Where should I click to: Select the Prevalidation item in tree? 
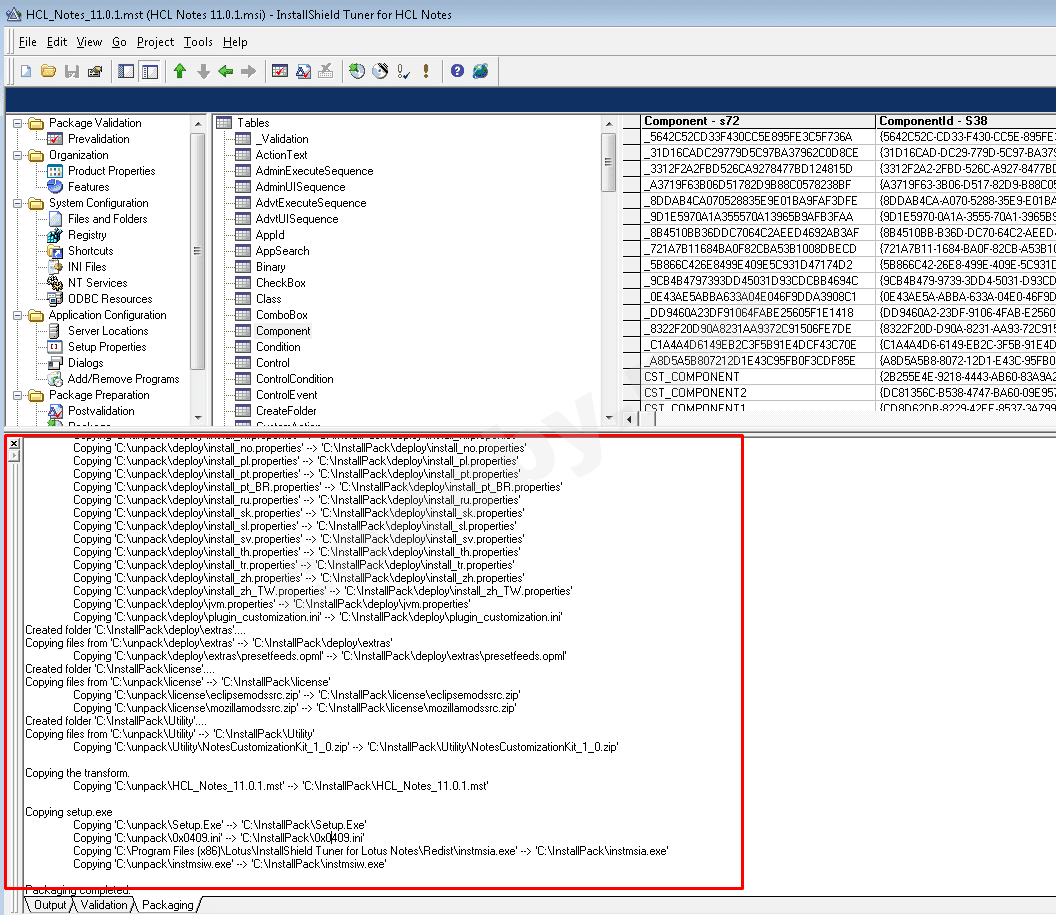(98, 139)
